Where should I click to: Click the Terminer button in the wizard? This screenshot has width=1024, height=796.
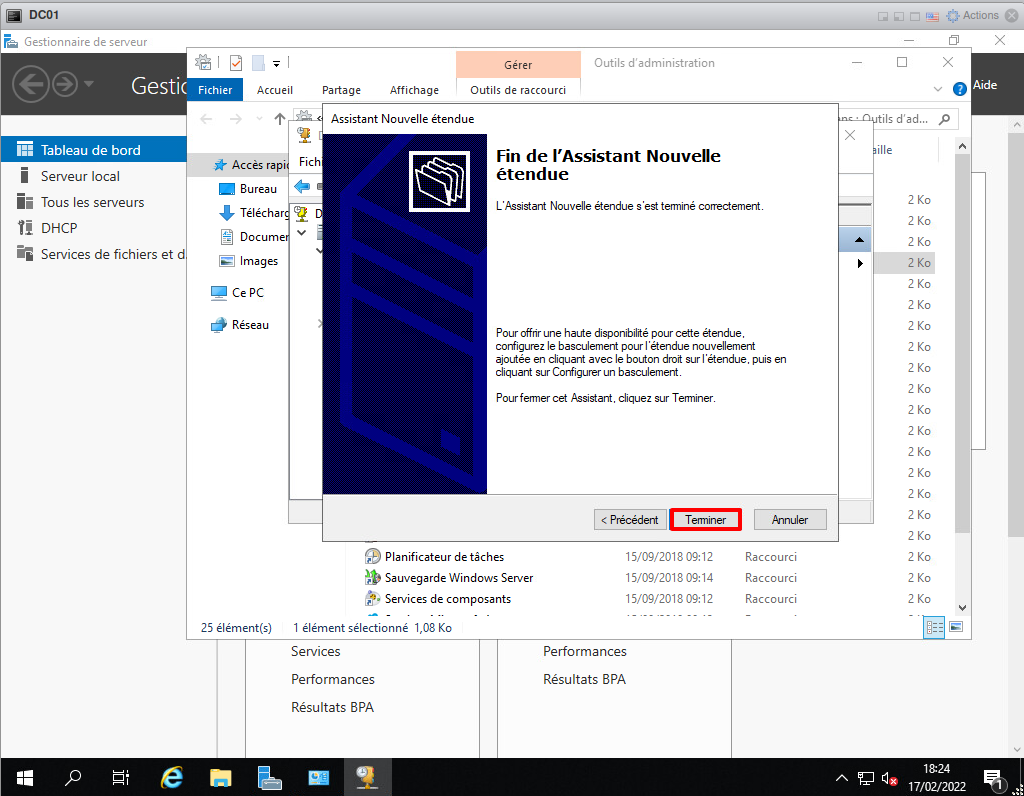point(705,520)
